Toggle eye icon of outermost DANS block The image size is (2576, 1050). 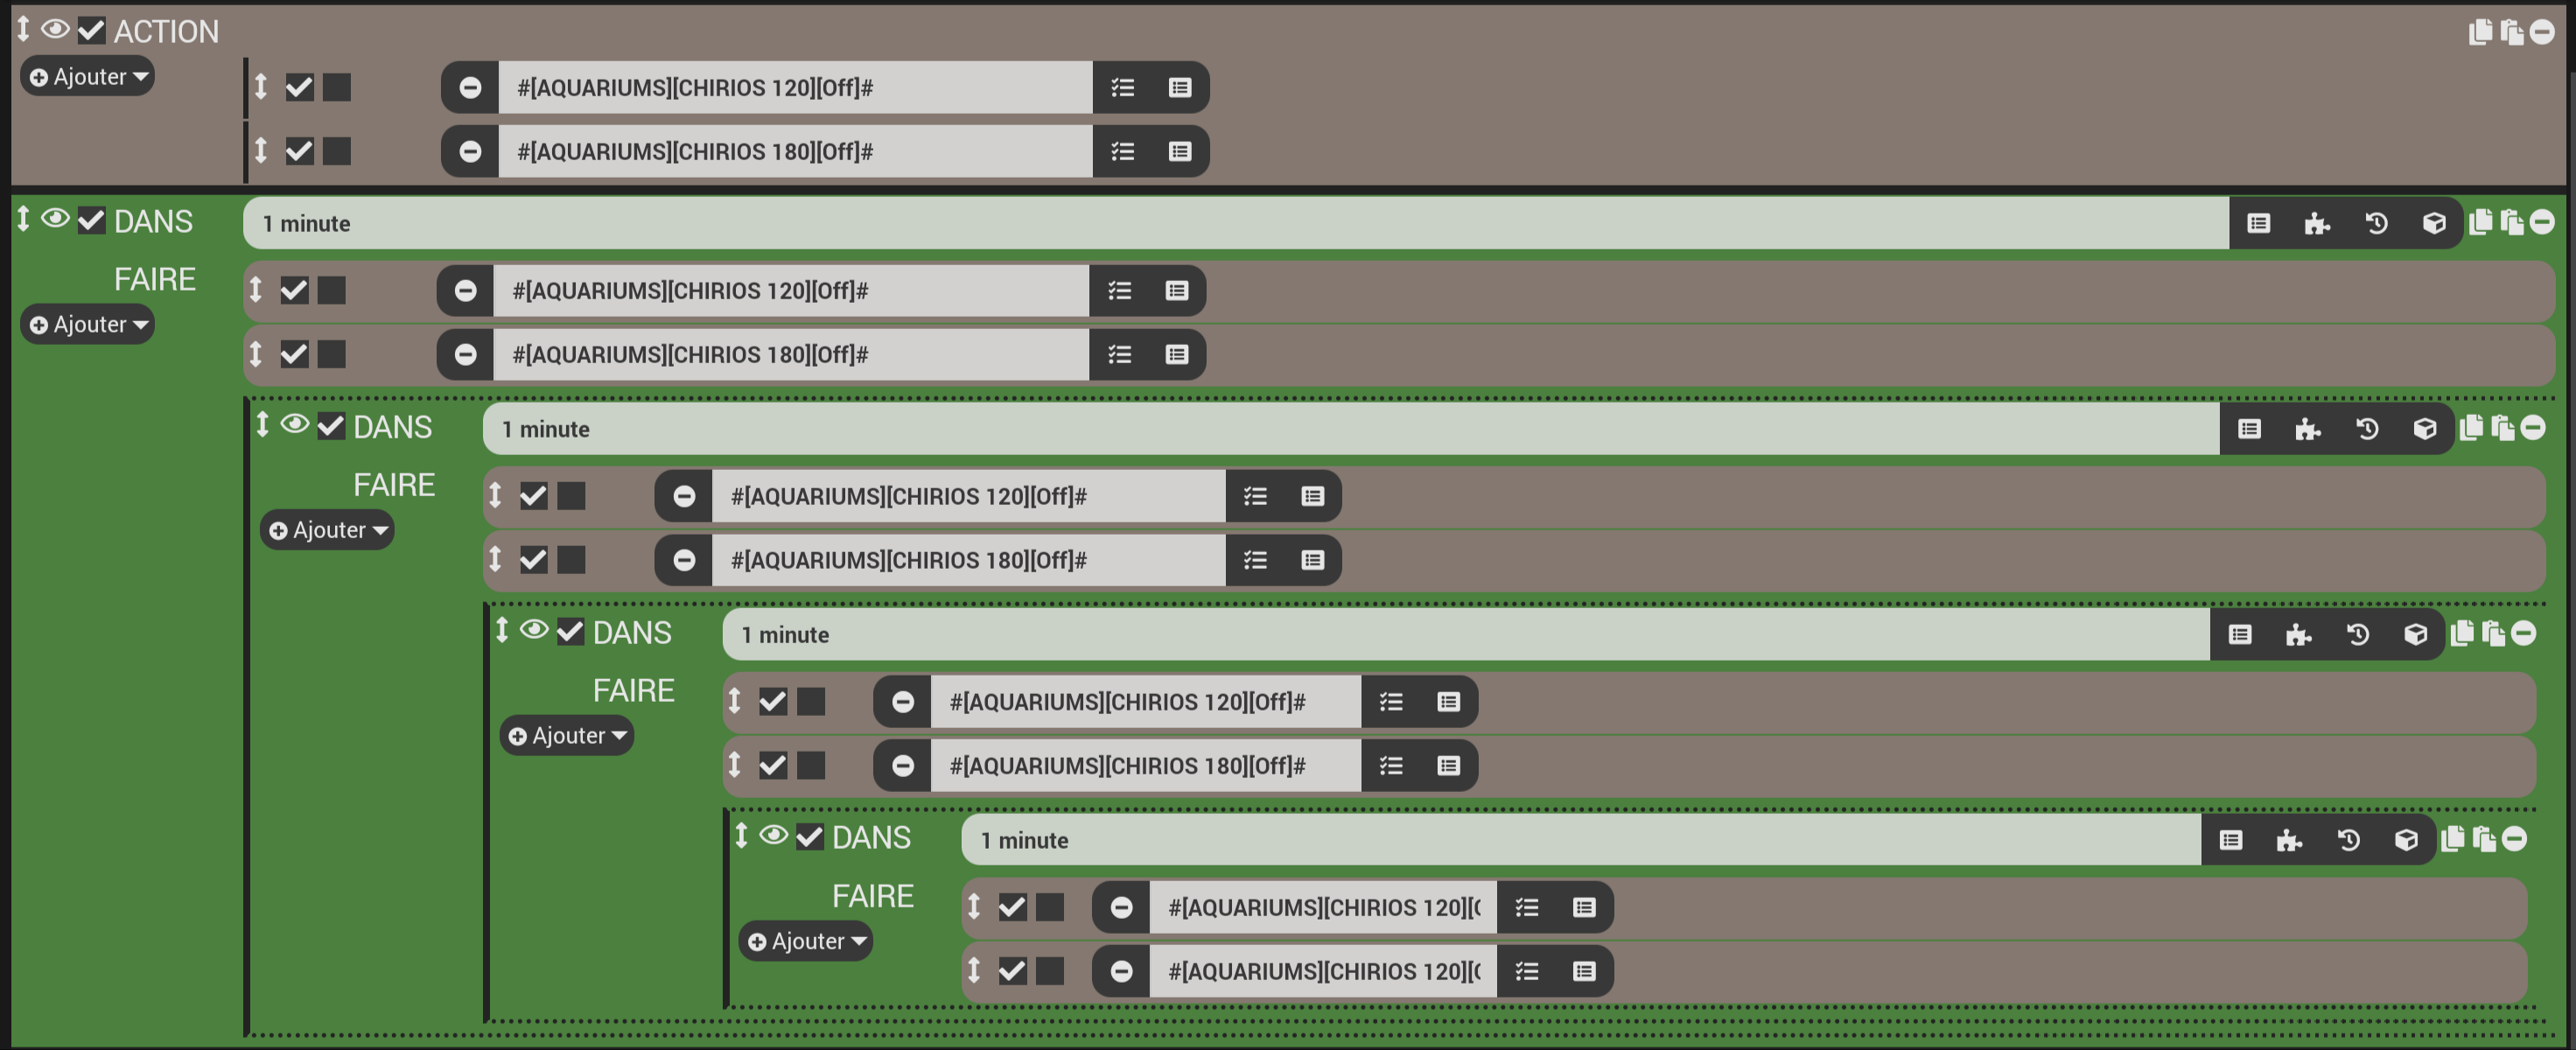(x=55, y=219)
